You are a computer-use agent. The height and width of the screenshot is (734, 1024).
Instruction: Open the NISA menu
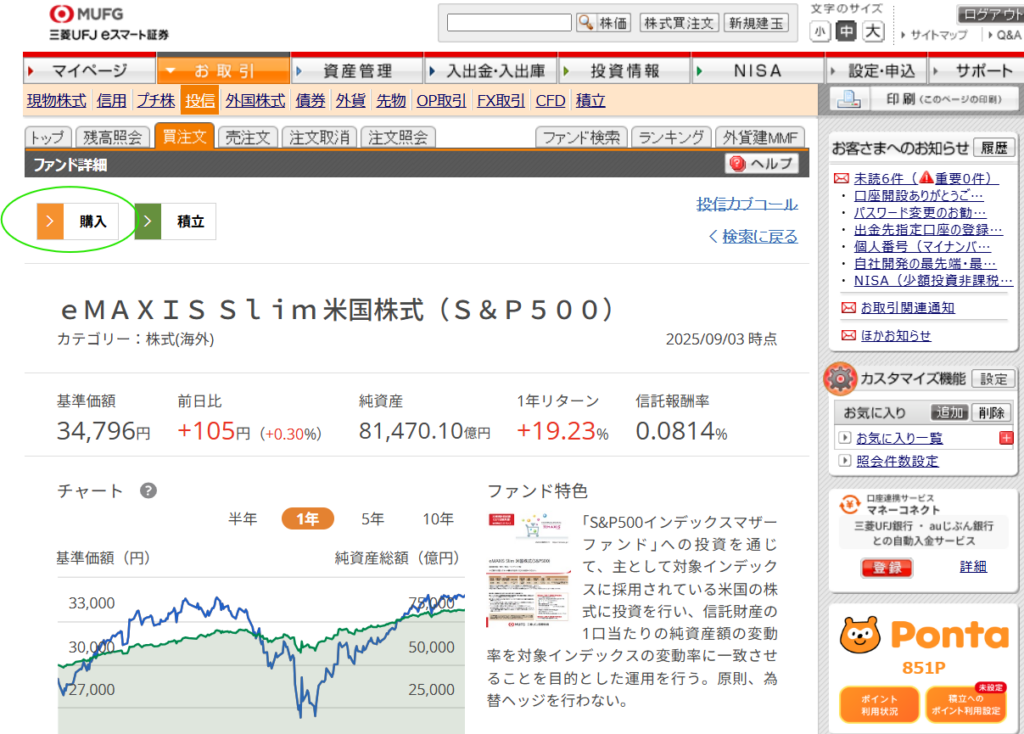coord(758,70)
